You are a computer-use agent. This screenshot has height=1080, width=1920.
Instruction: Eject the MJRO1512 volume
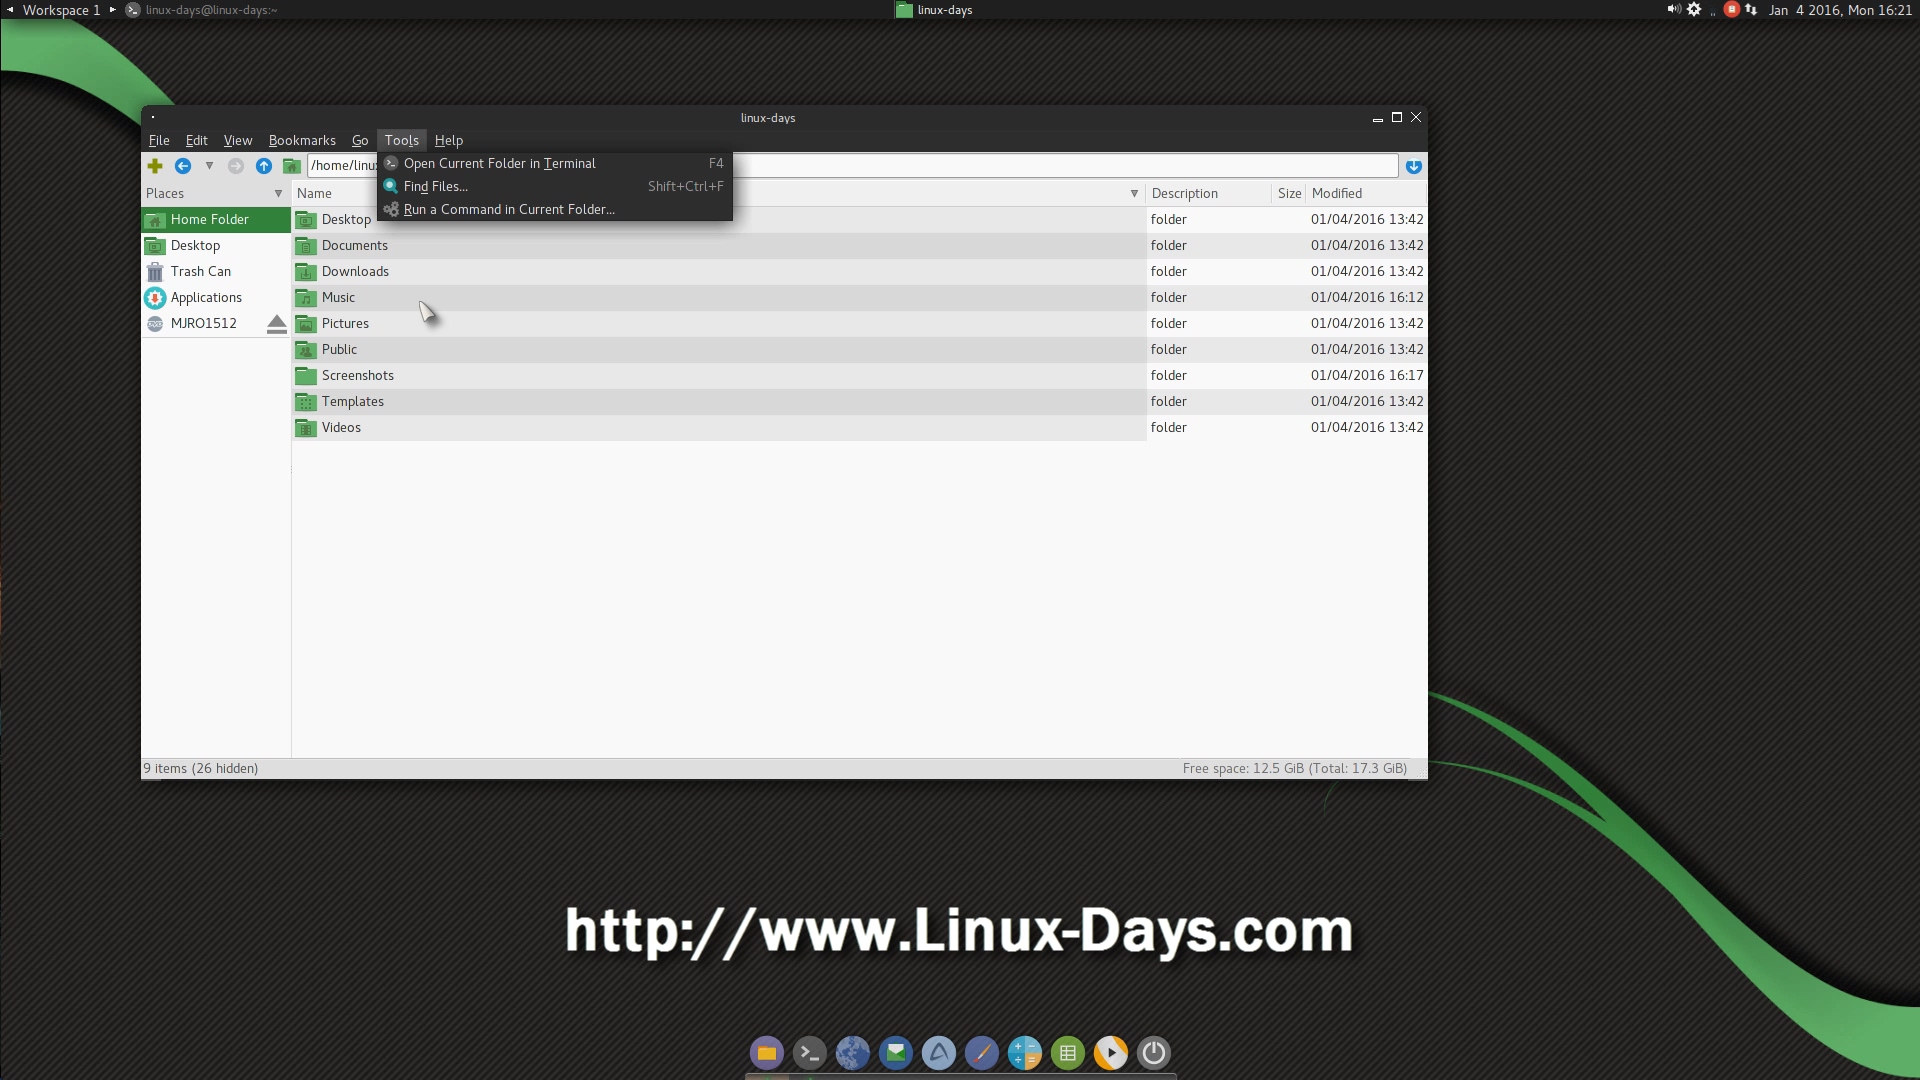coord(277,323)
